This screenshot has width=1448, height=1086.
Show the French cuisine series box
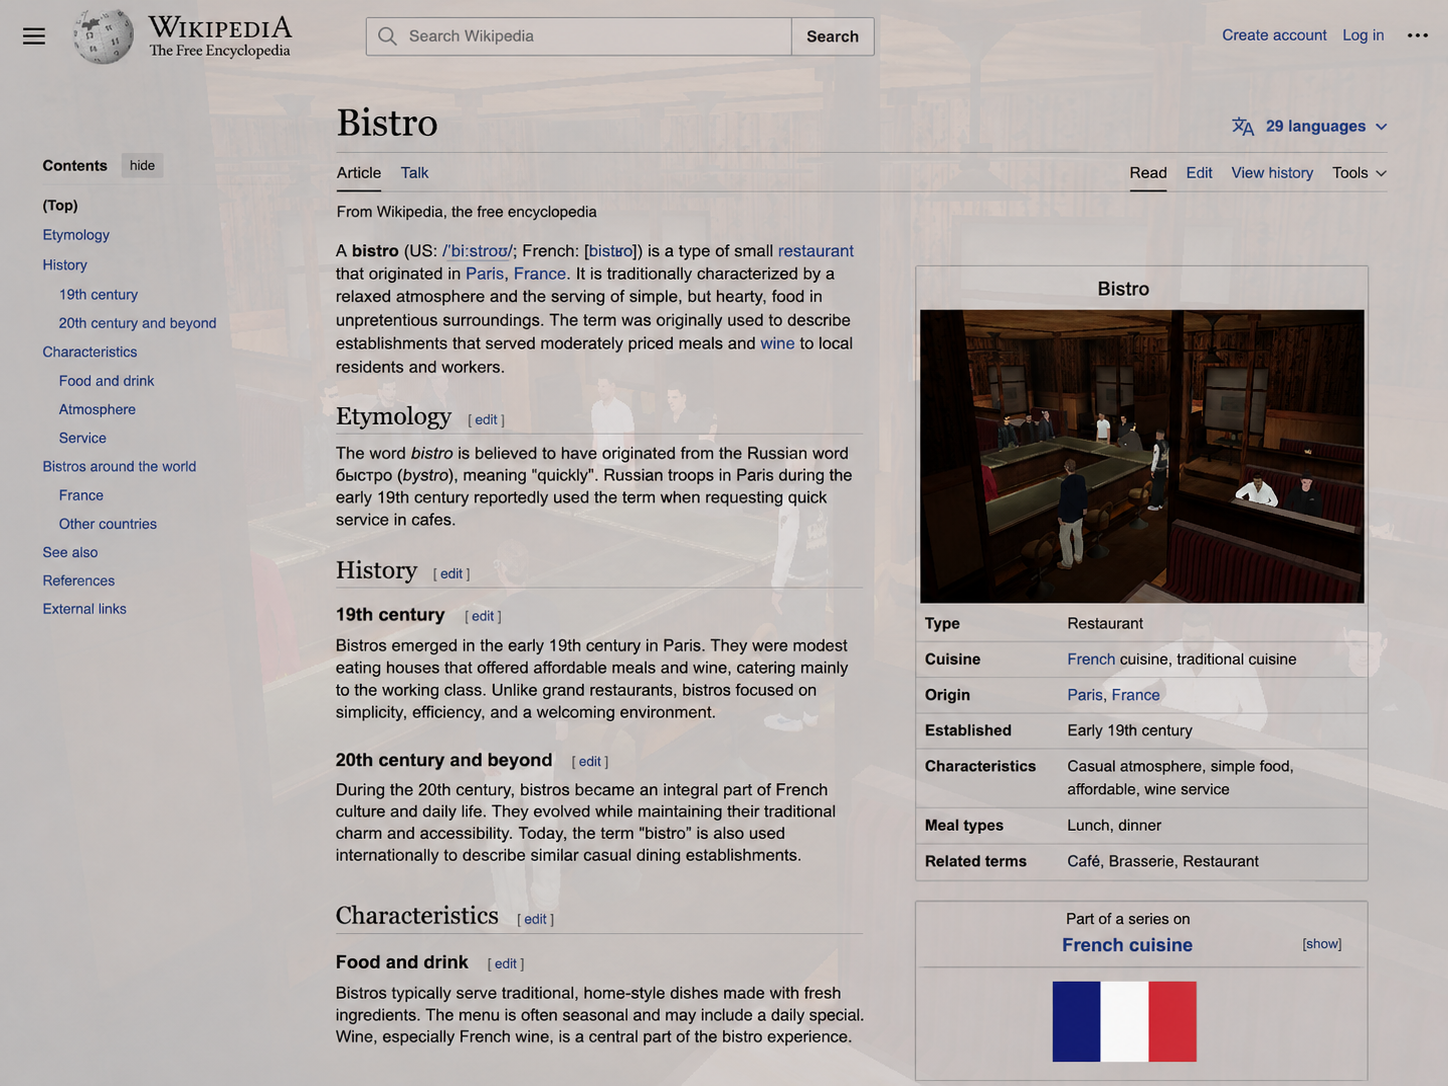(1322, 944)
